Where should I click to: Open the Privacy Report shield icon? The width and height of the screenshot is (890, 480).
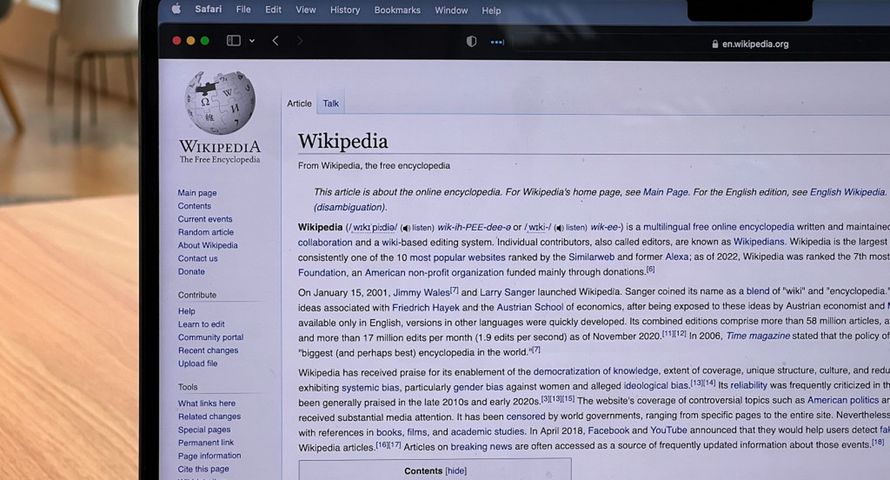tap(471, 41)
